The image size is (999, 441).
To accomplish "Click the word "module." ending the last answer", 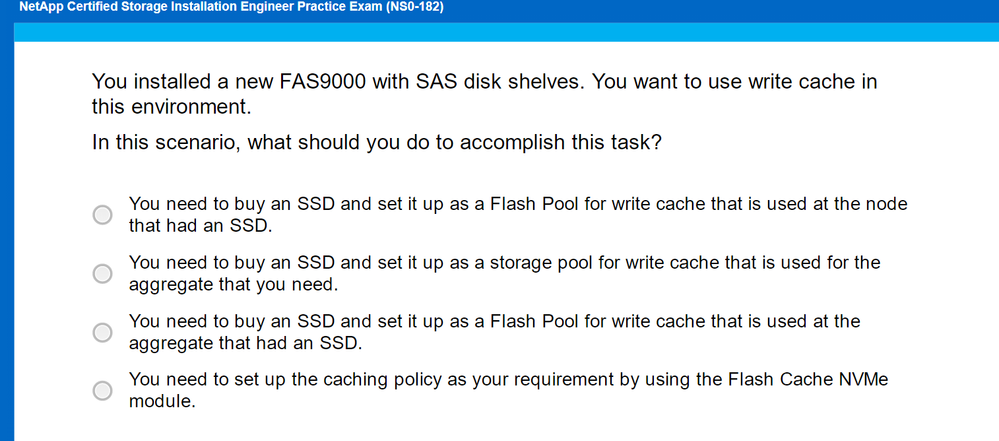I will coord(162,401).
